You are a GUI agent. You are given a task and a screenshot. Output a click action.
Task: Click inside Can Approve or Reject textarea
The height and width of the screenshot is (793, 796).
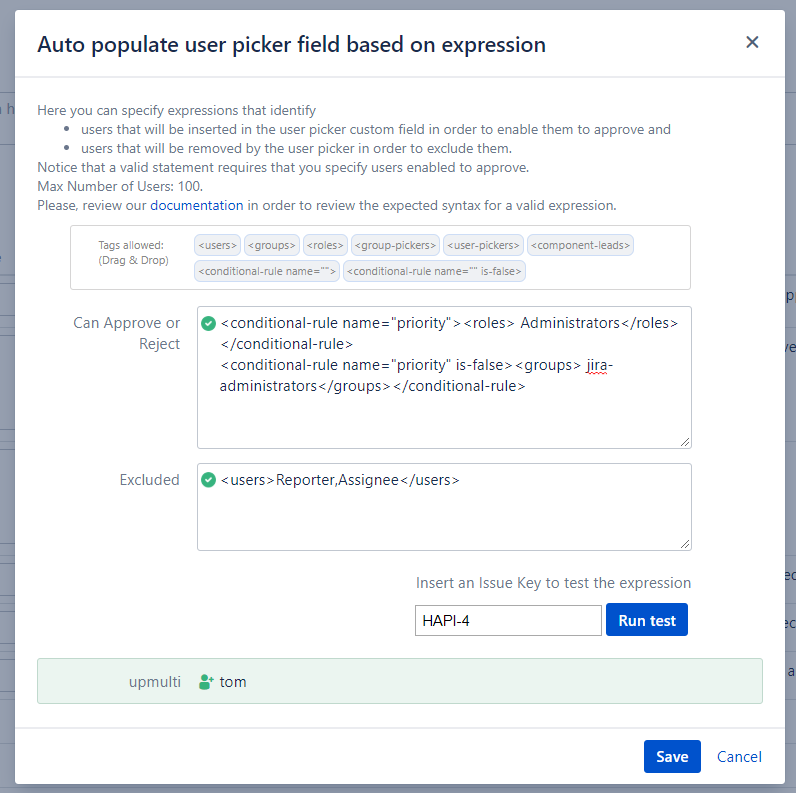click(444, 415)
